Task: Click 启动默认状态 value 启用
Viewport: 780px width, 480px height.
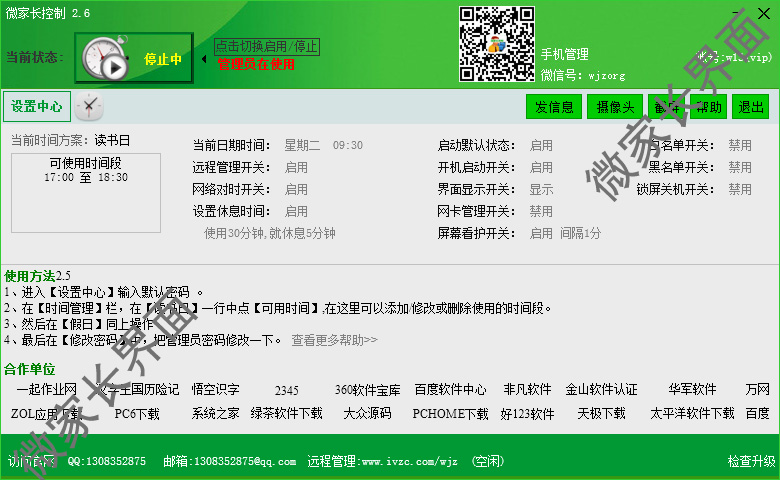Action: click(541, 145)
